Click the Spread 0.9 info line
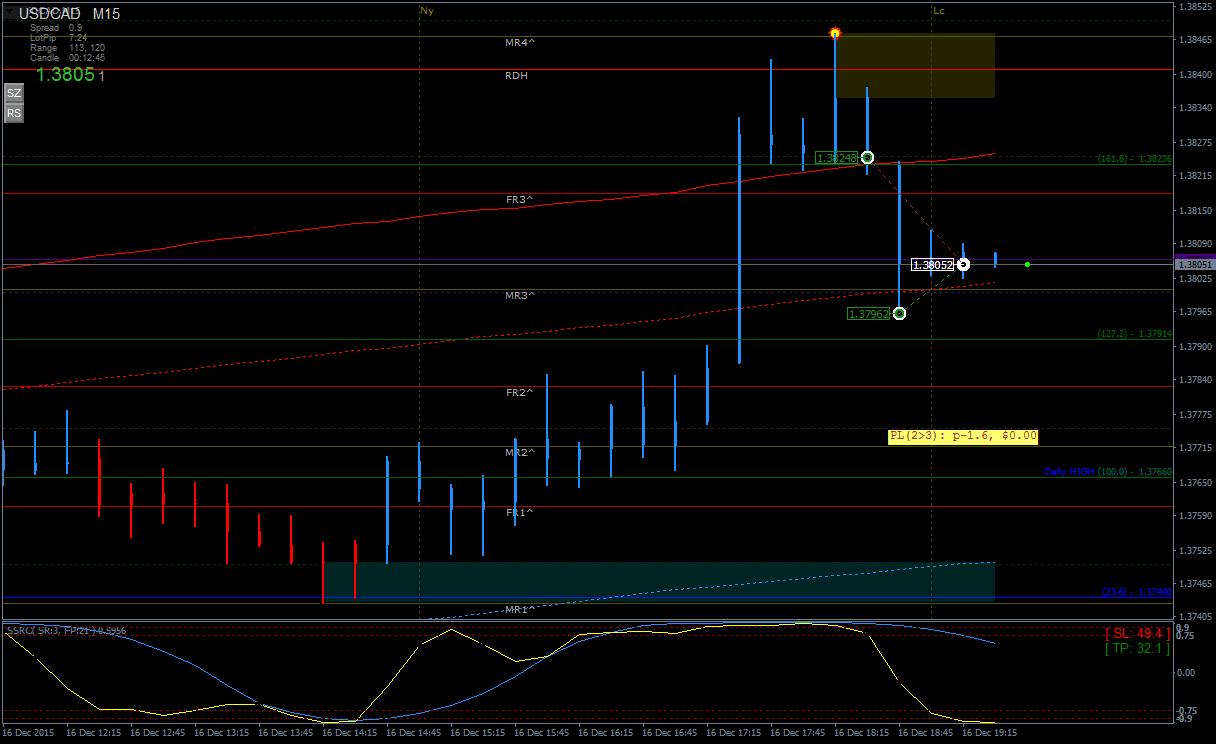 click(56, 28)
